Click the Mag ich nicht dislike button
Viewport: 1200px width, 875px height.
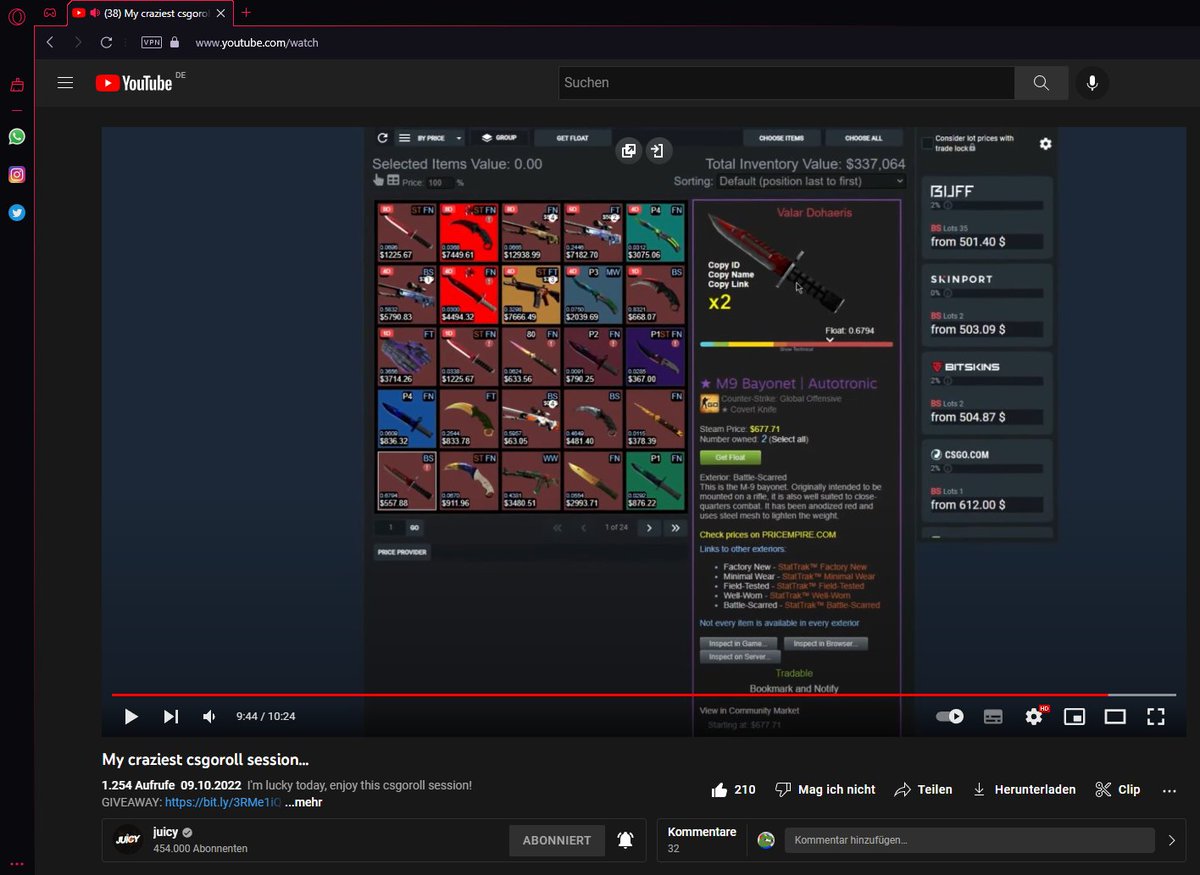coord(825,789)
